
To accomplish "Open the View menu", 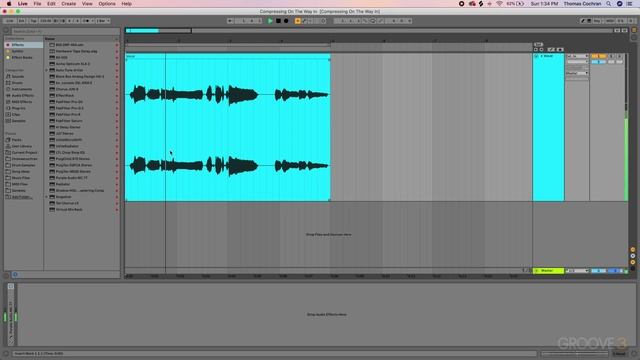I will (87, 4).
